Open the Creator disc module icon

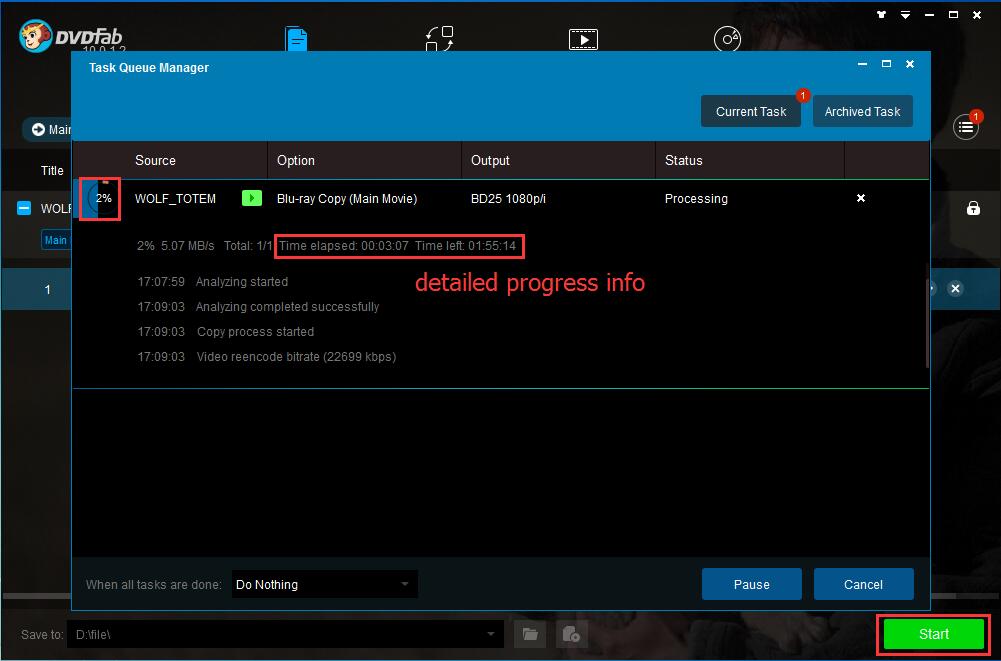pyautogui.click(x=726, y=38)
